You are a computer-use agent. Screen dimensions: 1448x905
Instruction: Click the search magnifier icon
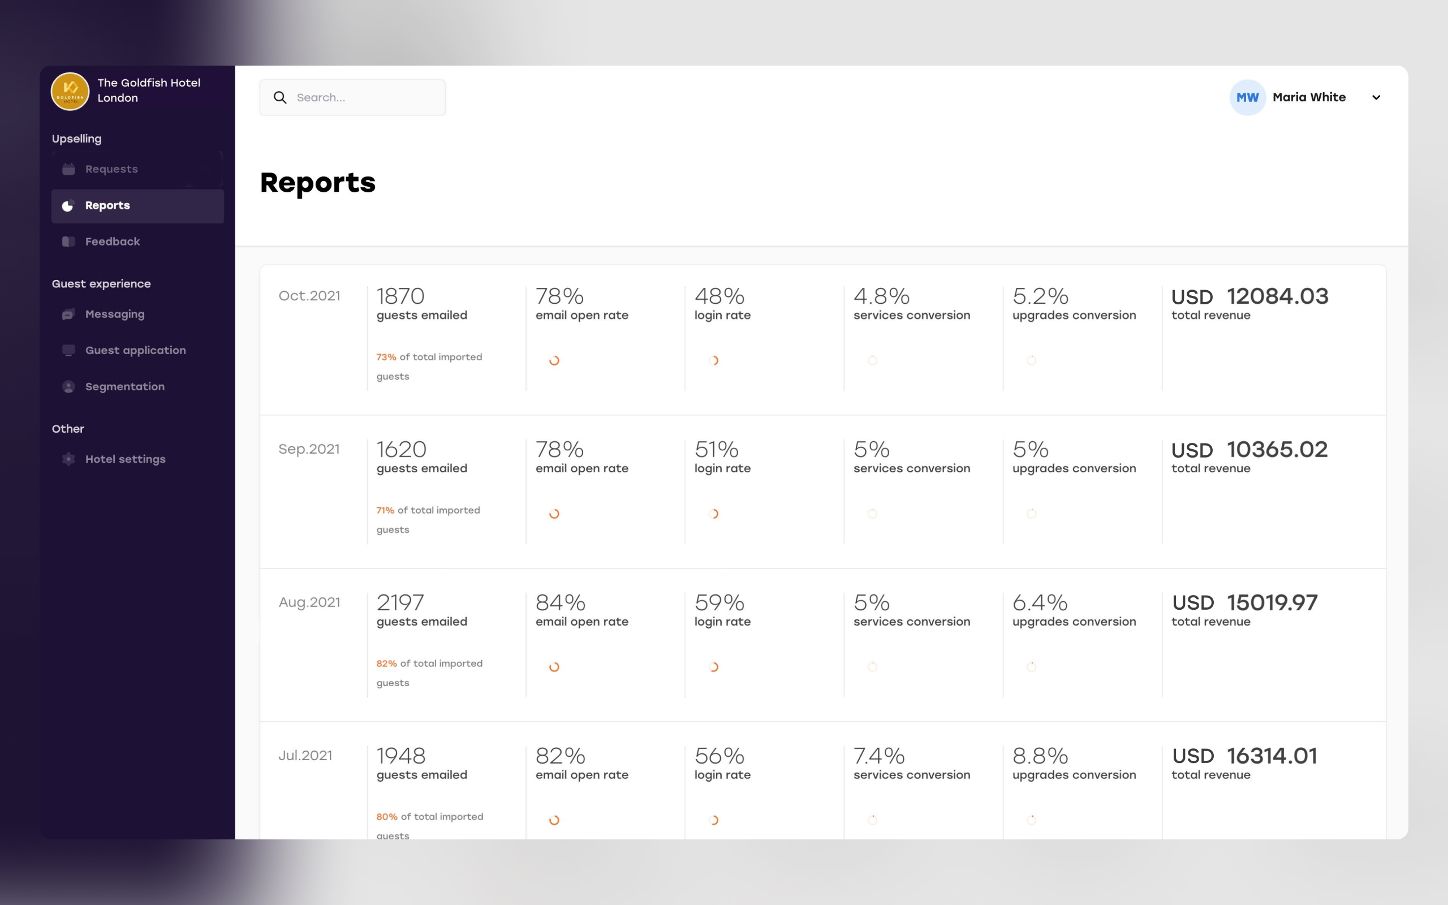click(x=280, y=98)
